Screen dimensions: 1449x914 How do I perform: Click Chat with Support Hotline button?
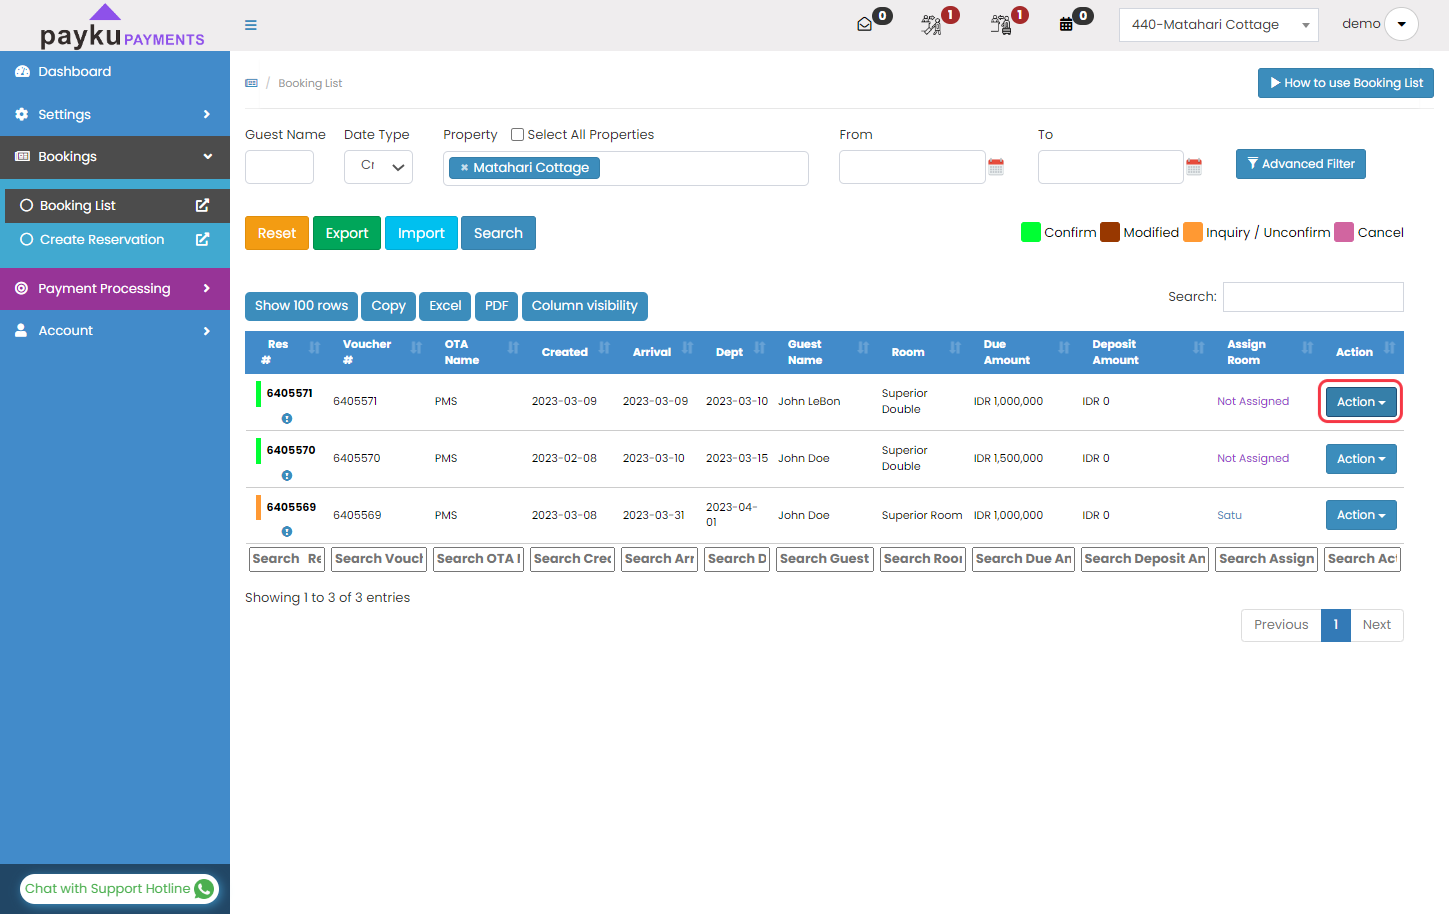[119, 889]
